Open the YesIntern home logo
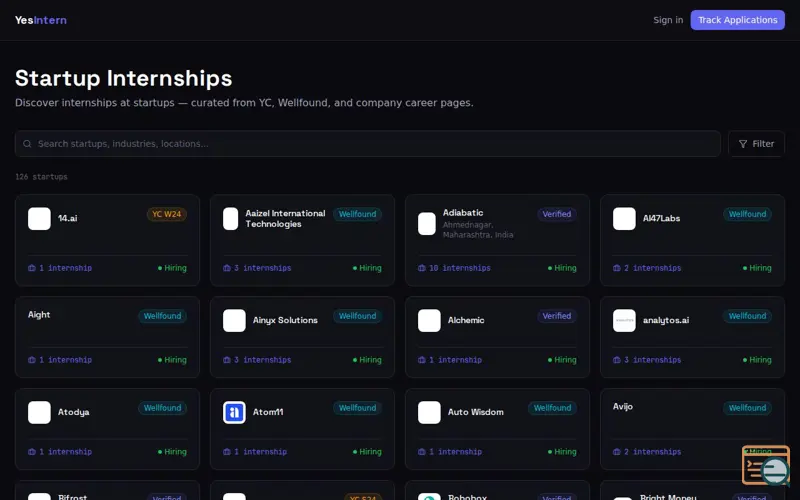 (x=41, y=20)
